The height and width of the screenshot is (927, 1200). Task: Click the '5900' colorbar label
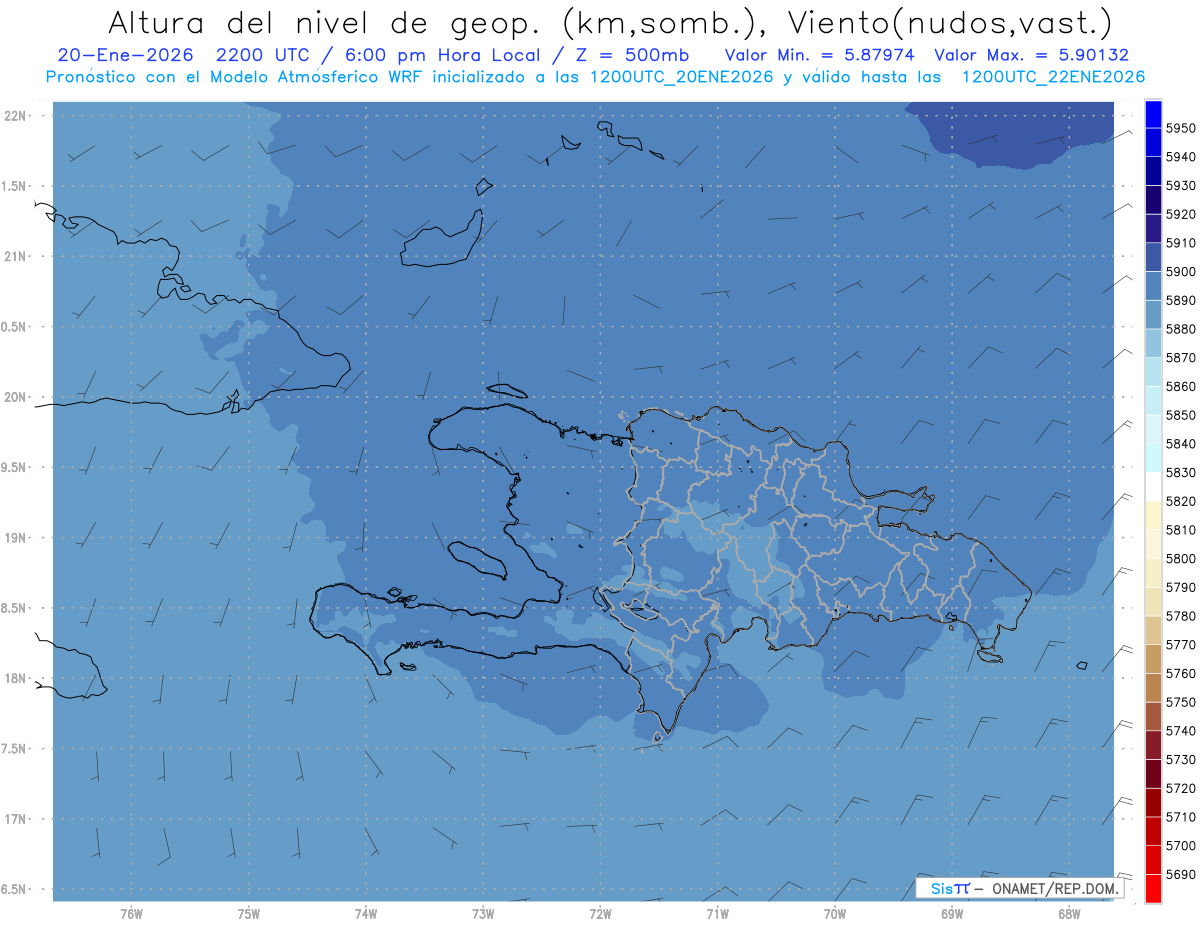[x=1180, y=271]
